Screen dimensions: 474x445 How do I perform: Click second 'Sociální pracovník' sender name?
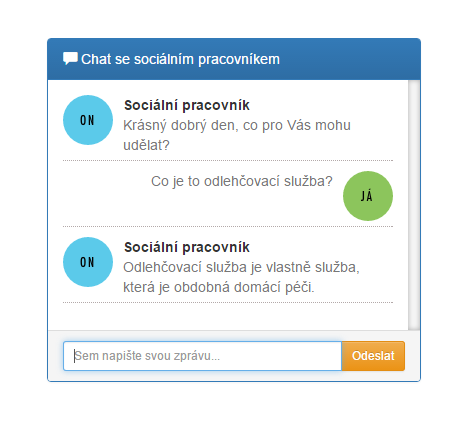(x=187, y=247)
